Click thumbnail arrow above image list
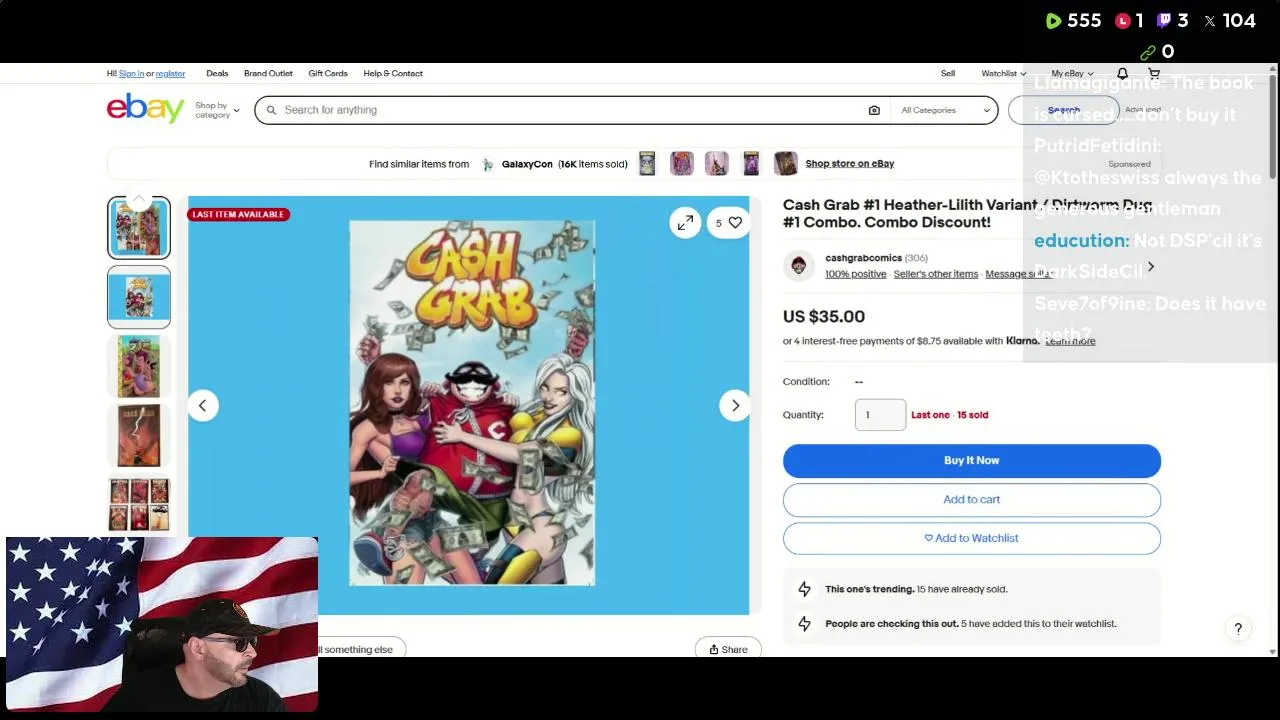Screen dimensions: 1280x720 click(139, 199)
